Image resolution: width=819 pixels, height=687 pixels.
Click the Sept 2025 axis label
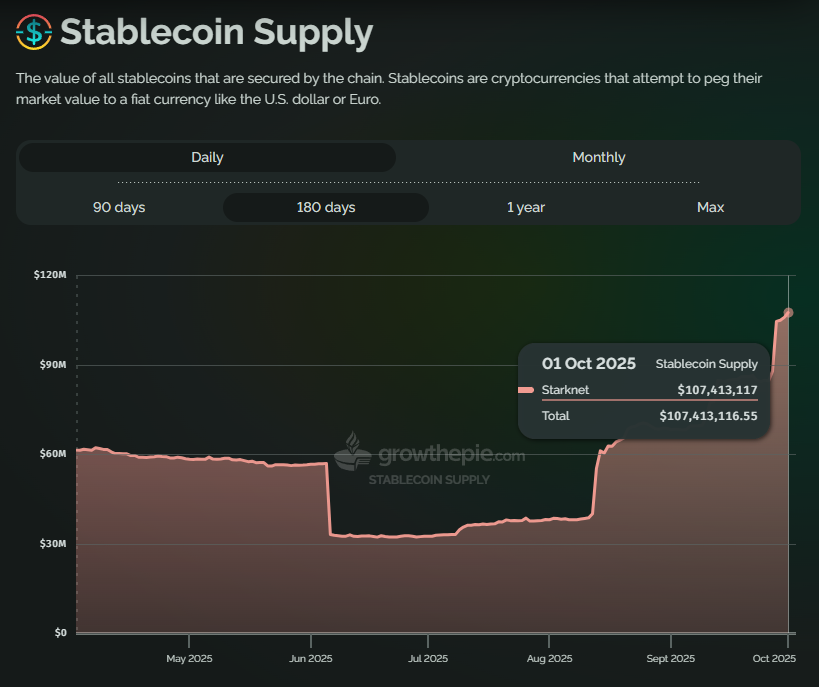670,659
